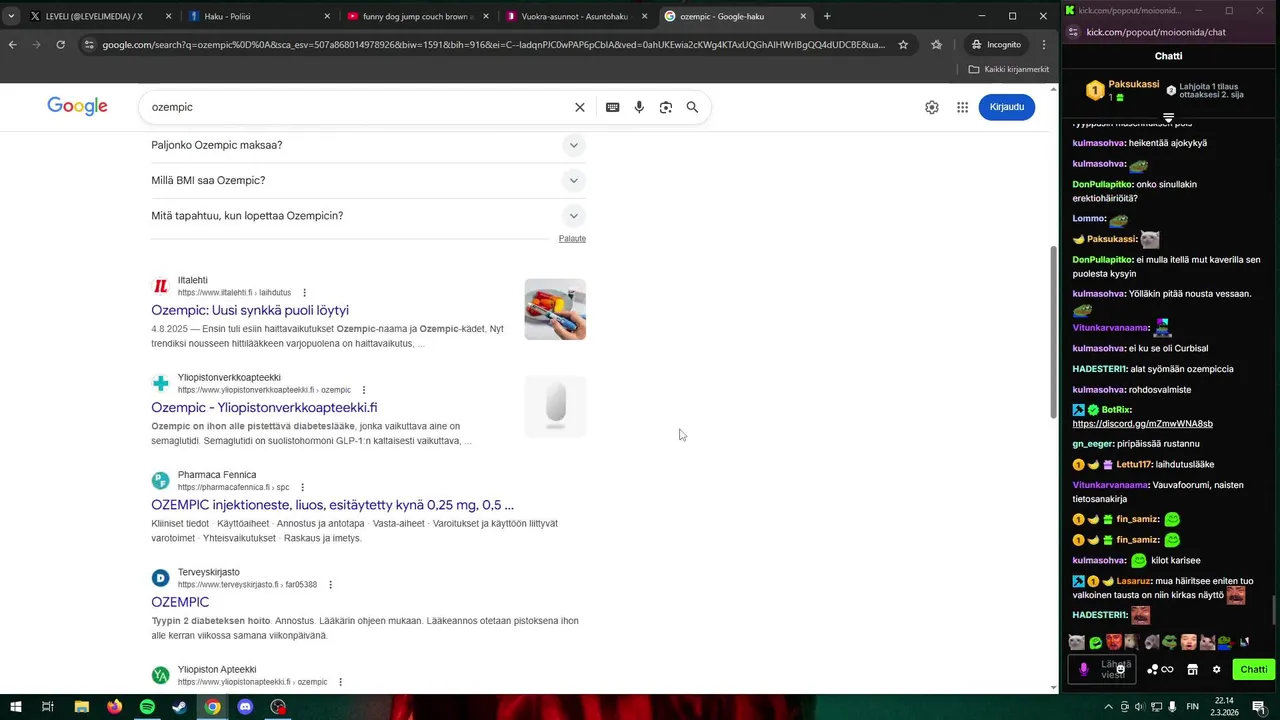The width and height of the screenshot is (1280, 720).
Task: Collapse the Kick leaderboard handle
Action: 1168,118
